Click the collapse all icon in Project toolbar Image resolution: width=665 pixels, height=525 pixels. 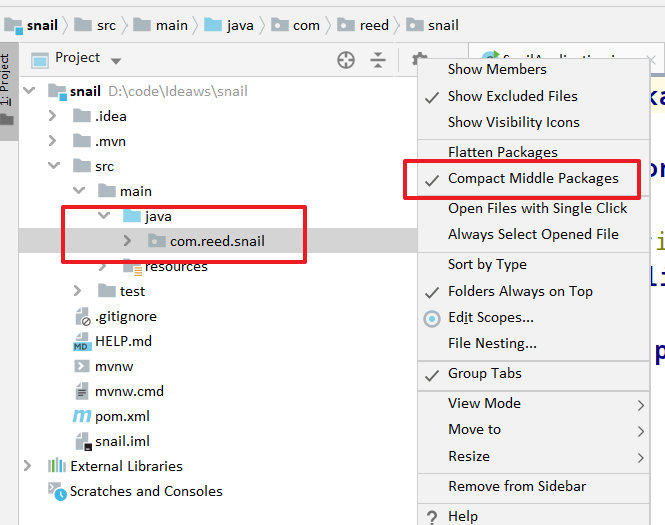(378, 60)
